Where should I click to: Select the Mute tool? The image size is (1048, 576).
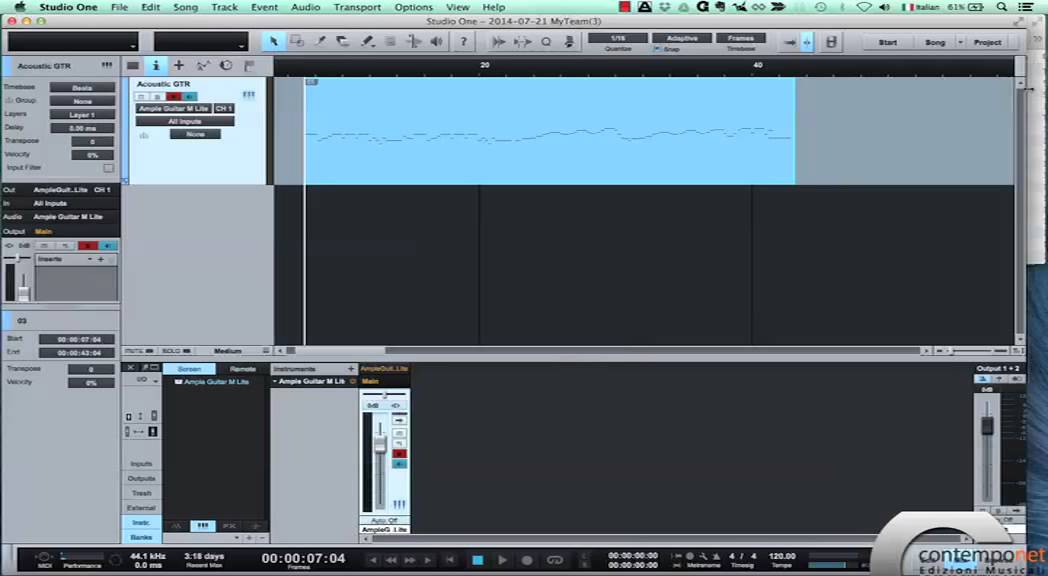click(x=390, y=41)
